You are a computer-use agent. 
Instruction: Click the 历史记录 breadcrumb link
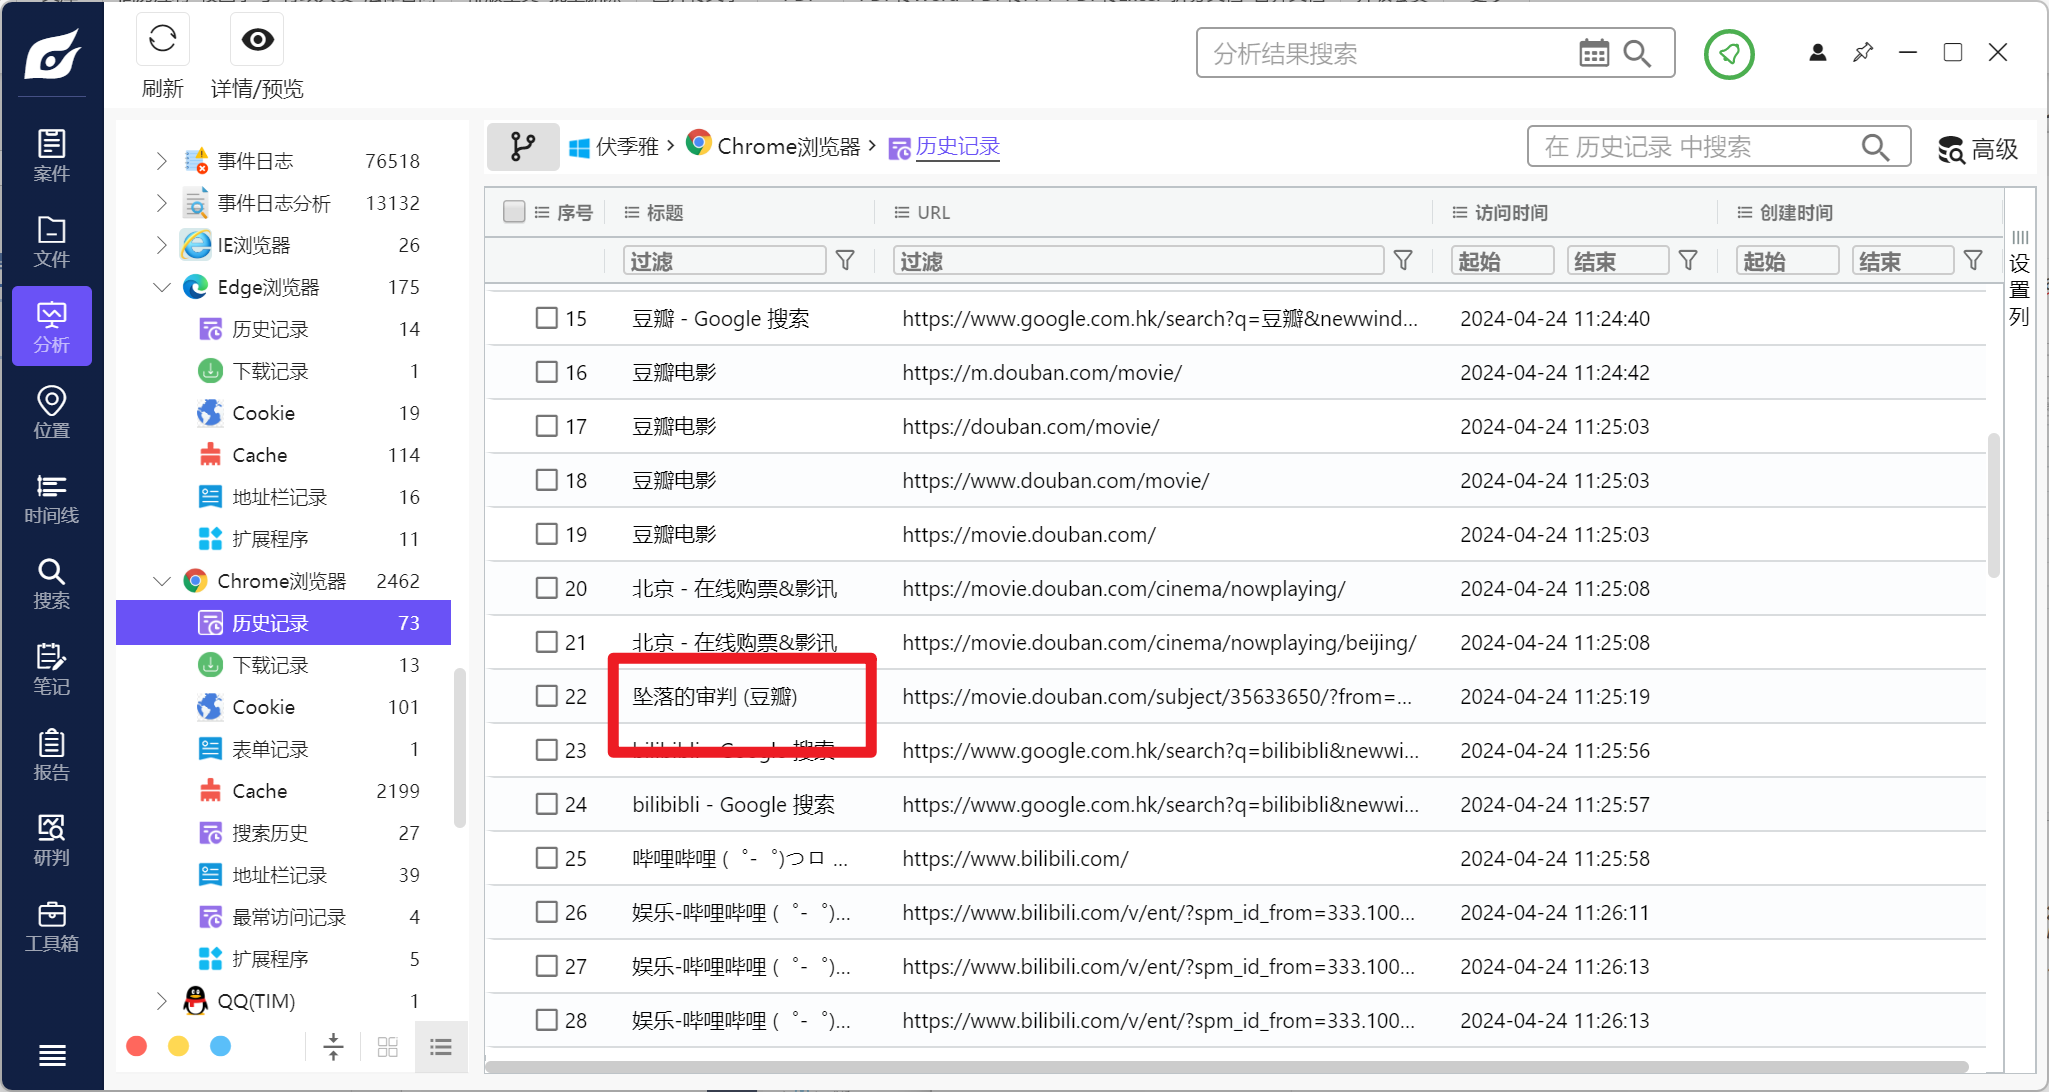[x=957, y=147]
